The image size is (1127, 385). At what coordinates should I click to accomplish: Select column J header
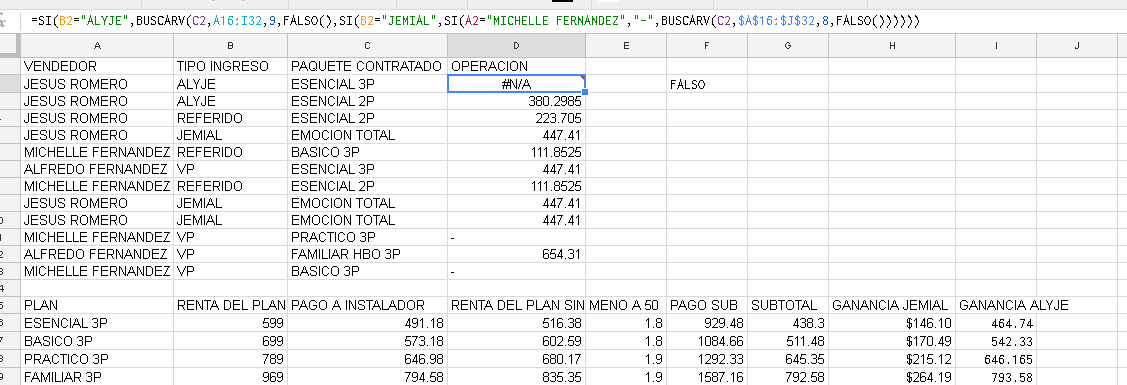(x=1077, y=46)
